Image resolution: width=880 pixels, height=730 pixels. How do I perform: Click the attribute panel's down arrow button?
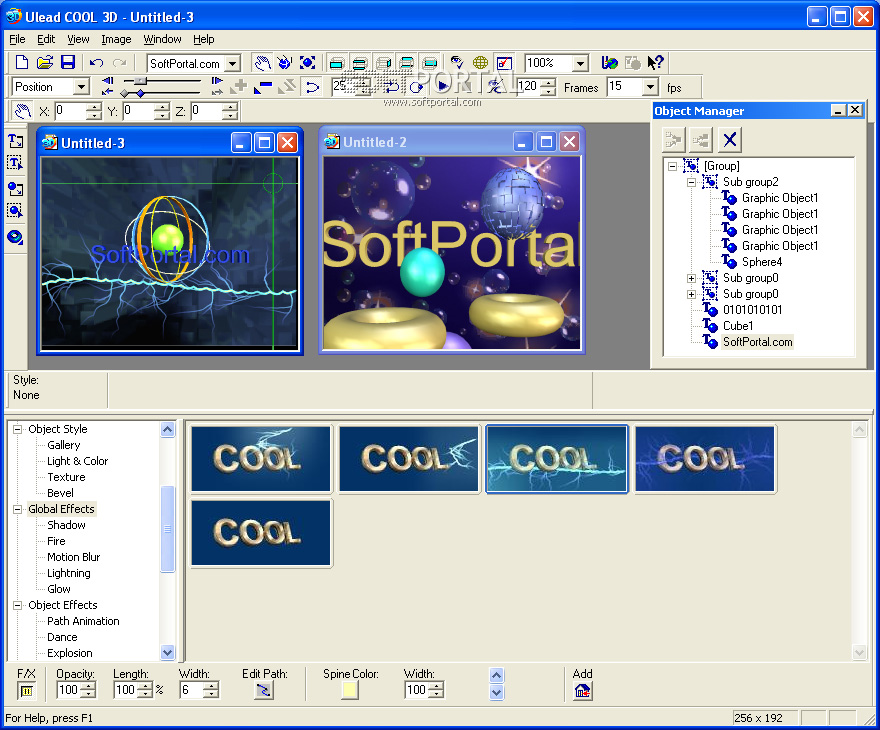pos(497,692)
